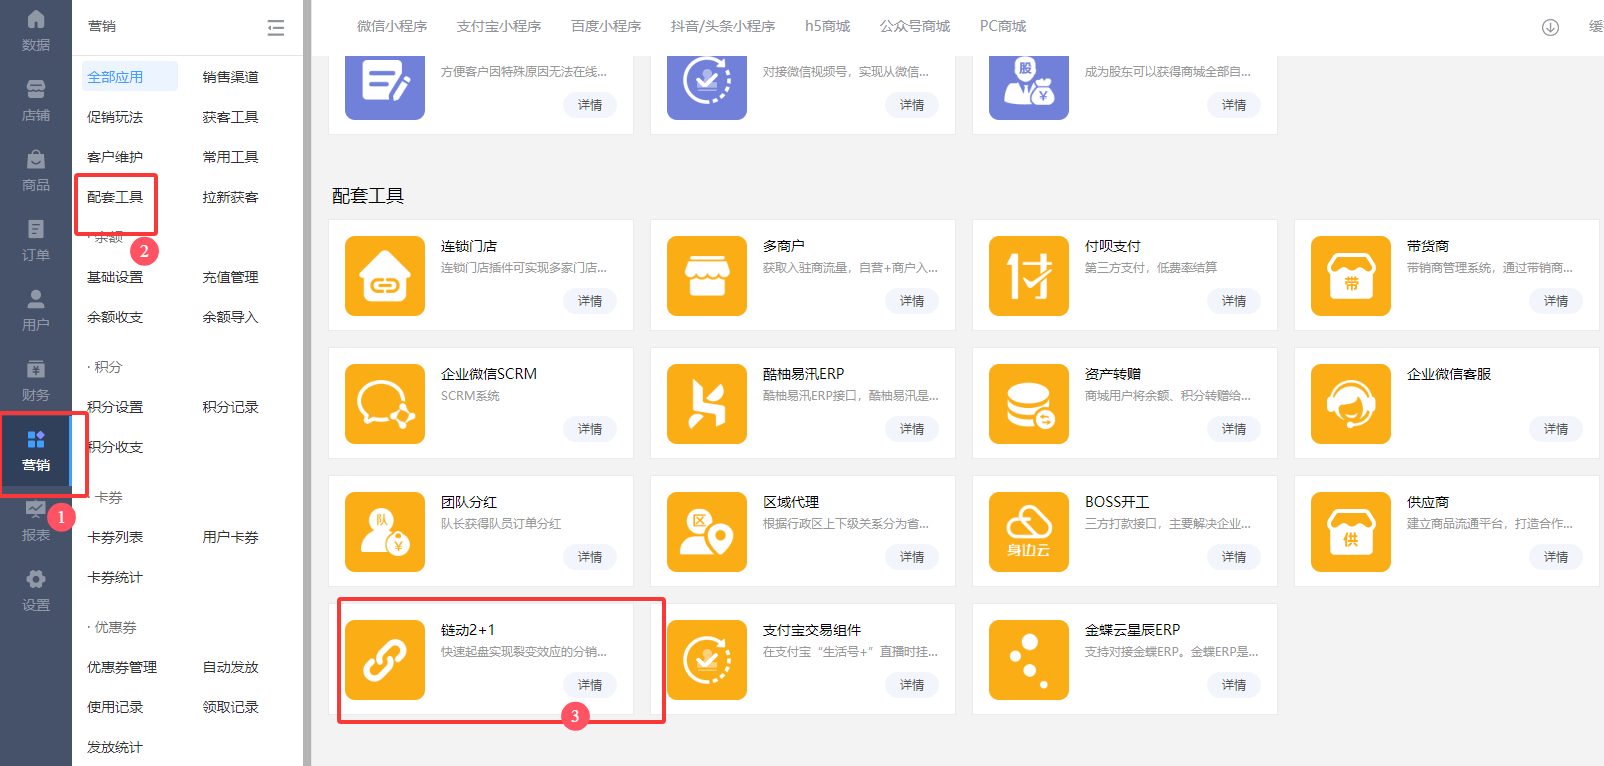The image size is (1604, 766).
Task: Open 领取记录 menu entry
Action: (231, 707)
